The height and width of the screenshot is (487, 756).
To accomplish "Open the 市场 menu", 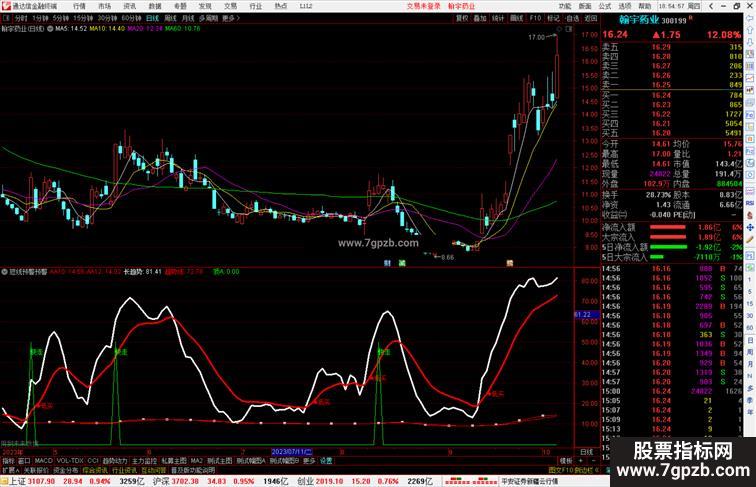I will click(x=104, y=6).
